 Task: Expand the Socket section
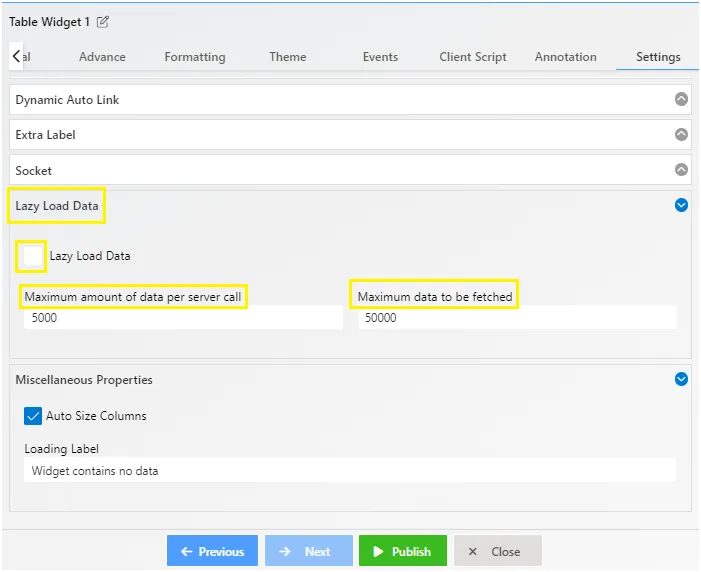click(x=681, y=169)
